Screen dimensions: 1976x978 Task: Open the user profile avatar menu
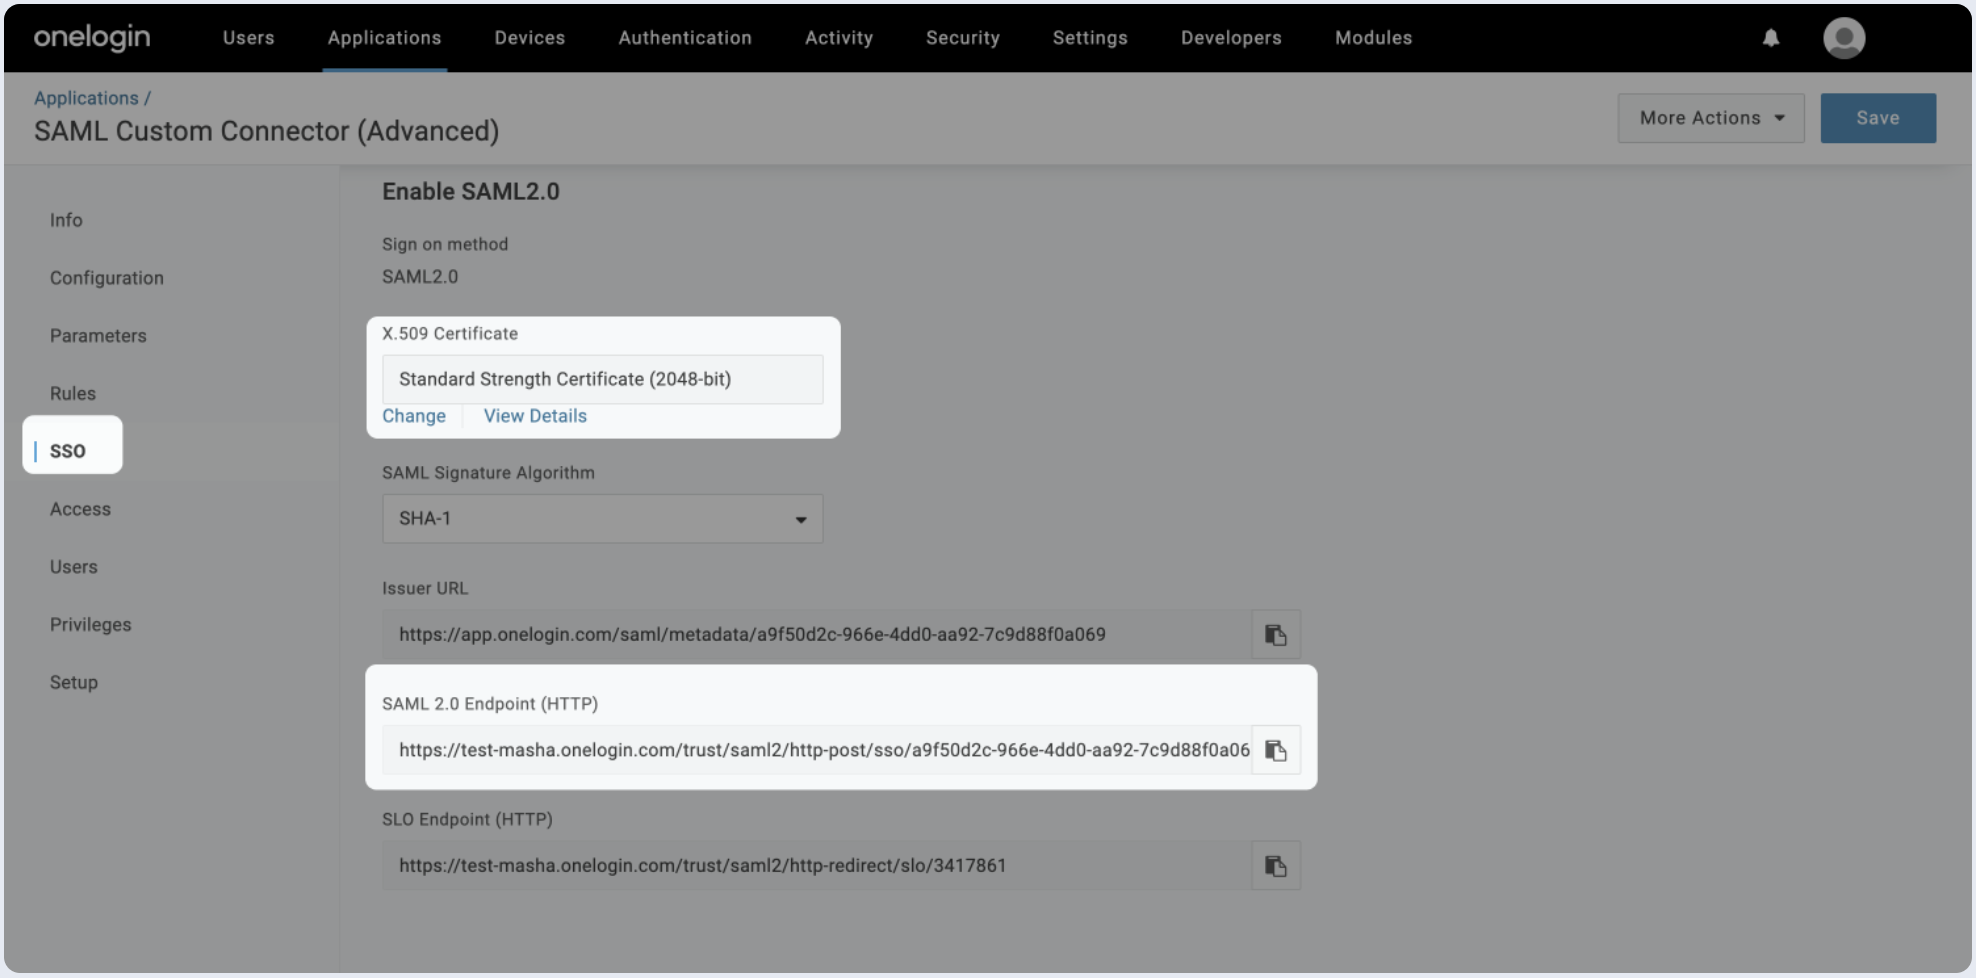pos(1843,38)
